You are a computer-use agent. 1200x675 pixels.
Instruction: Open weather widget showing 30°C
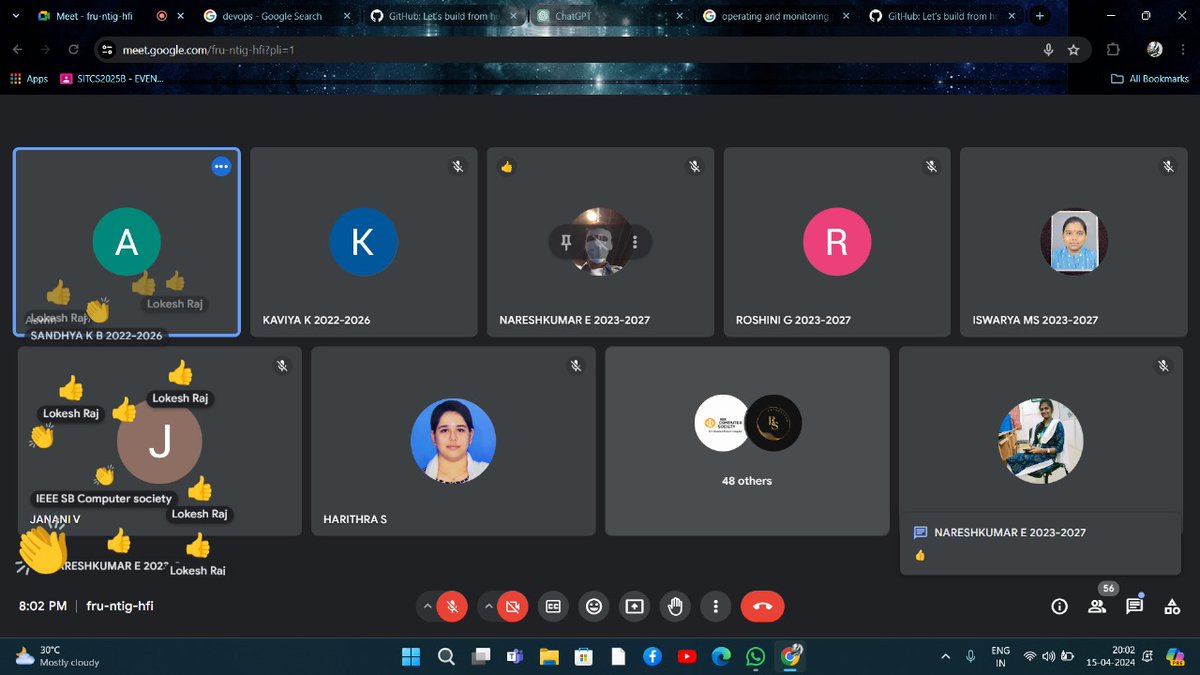[57, 656]
